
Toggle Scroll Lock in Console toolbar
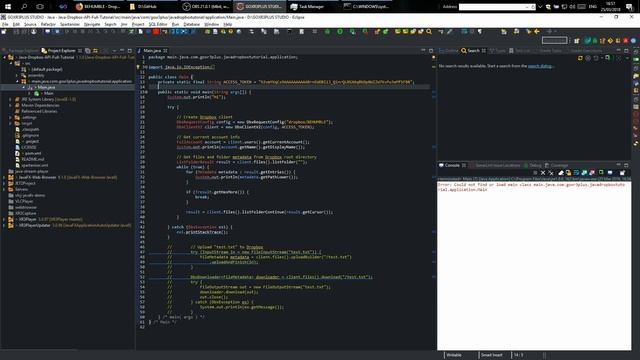[569, 173]
